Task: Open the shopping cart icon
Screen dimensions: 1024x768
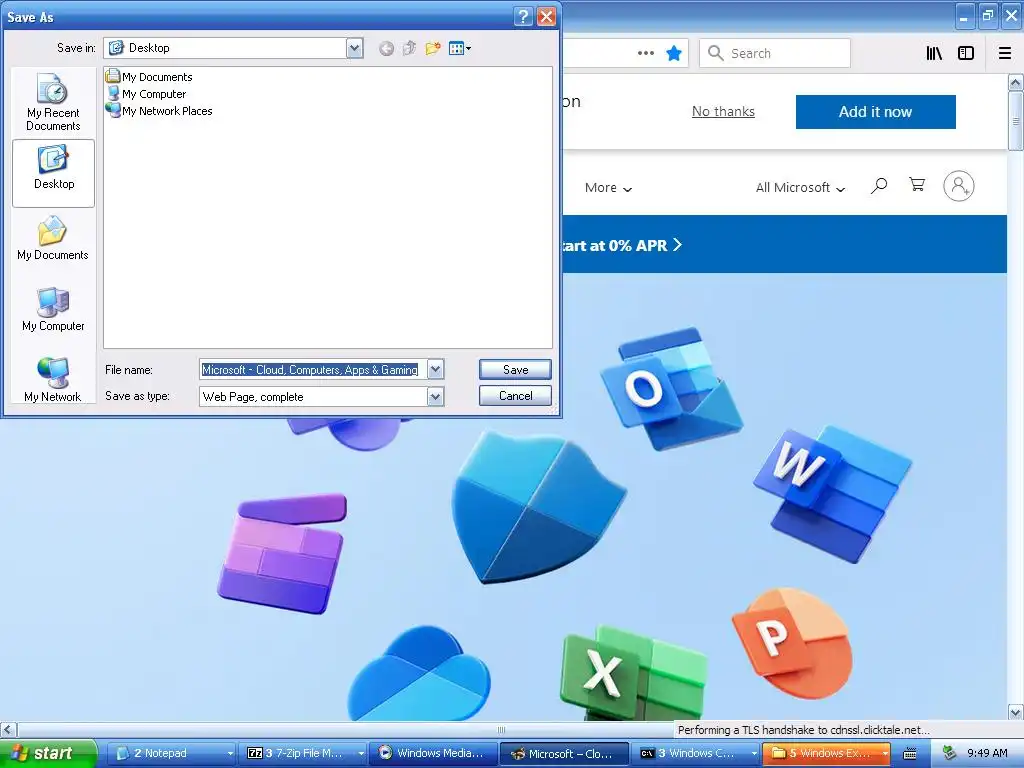Action: (917, 185)
